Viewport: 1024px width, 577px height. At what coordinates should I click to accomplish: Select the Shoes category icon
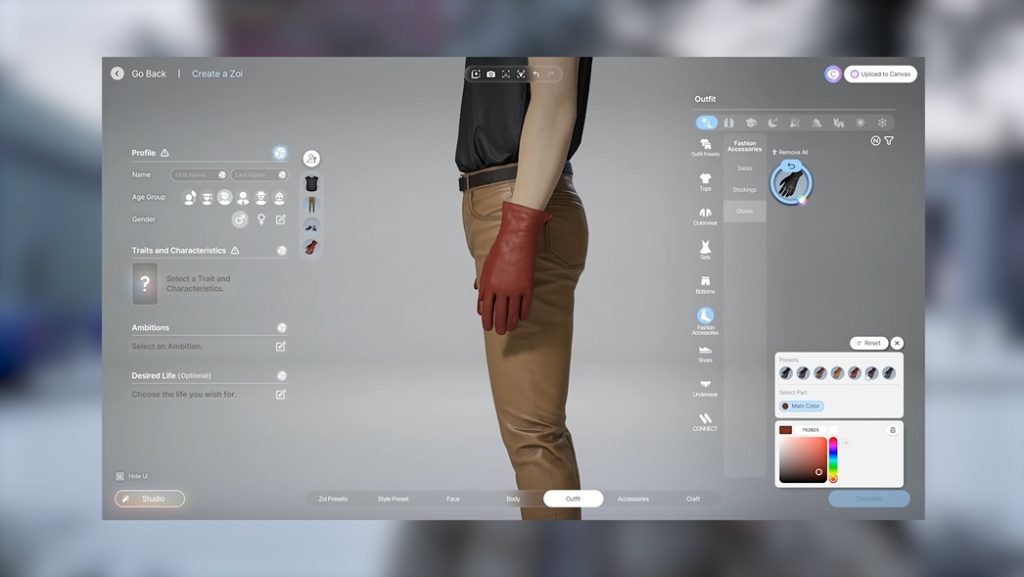[705, 353]
